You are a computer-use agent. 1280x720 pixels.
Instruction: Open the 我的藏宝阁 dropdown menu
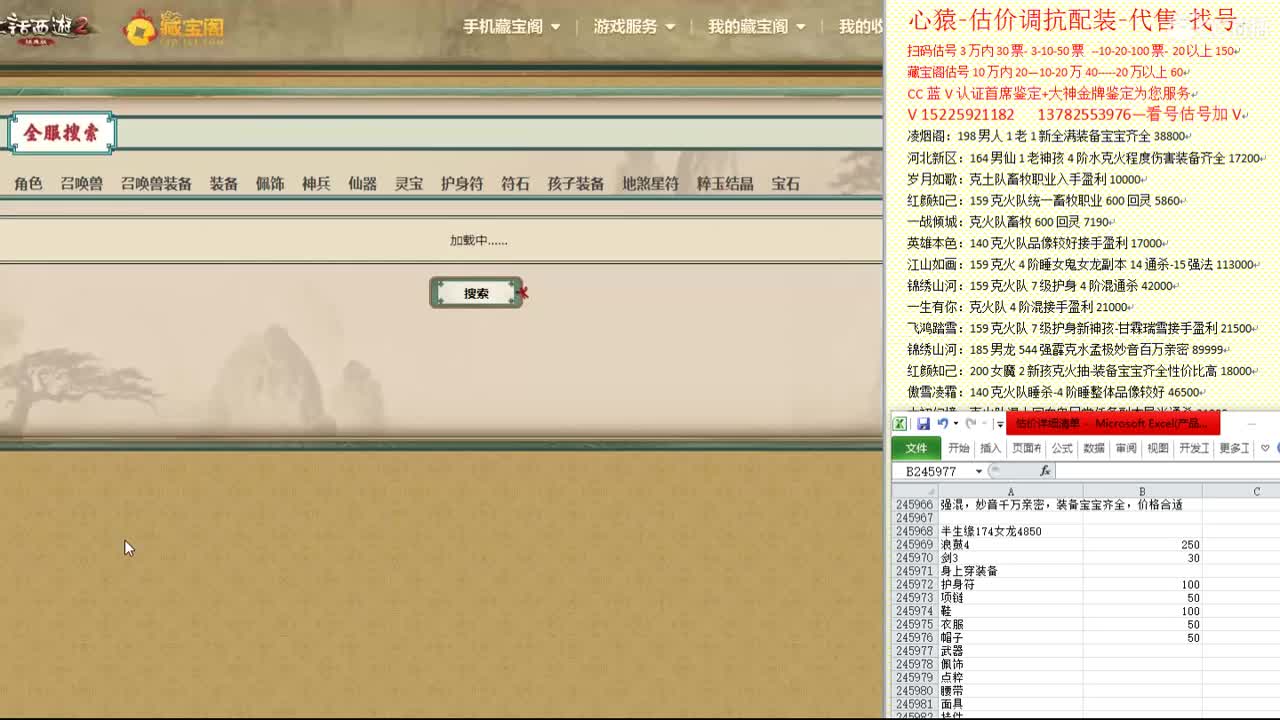(x=757, y=27)
